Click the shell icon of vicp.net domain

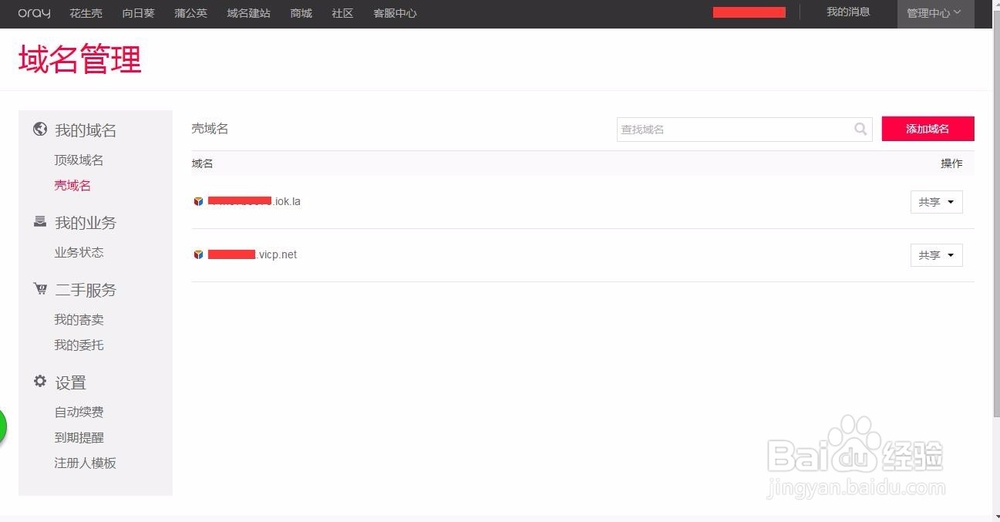[198, 255]
